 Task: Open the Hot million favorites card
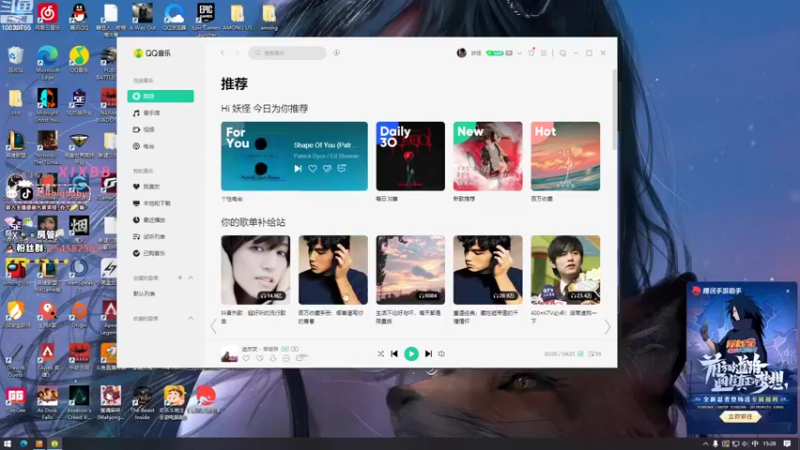565,156
